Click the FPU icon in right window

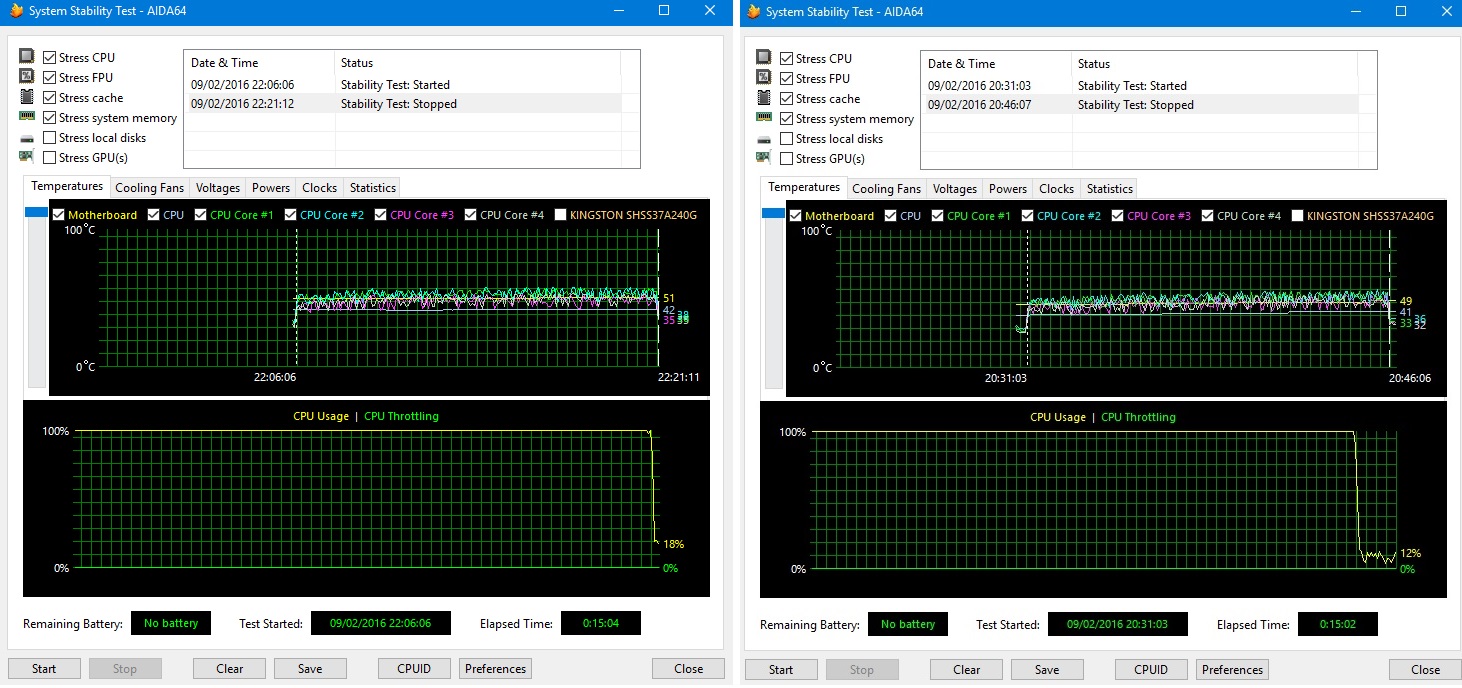[764, 78]
